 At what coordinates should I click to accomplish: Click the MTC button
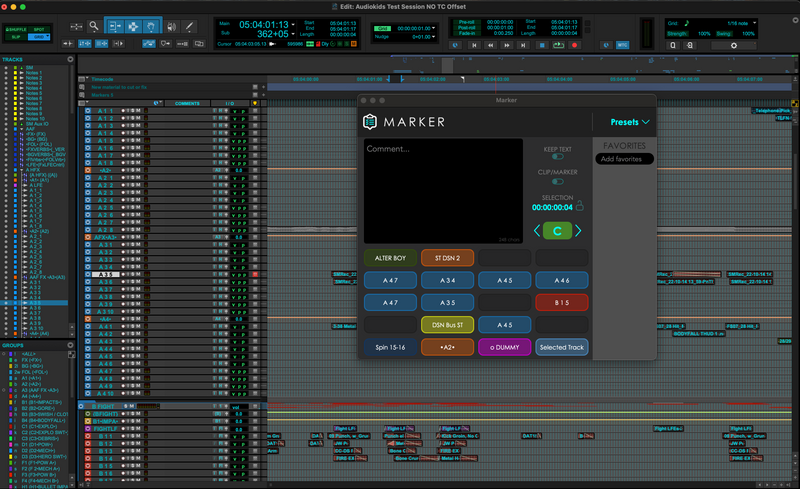click(x=622, y=45)
